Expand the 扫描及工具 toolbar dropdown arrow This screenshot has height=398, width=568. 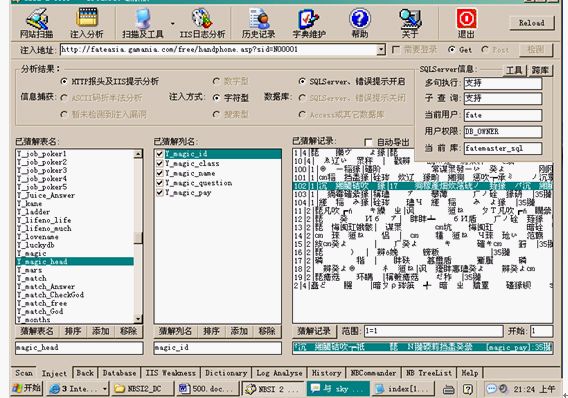pyautogui.click(x=172, y=24)
